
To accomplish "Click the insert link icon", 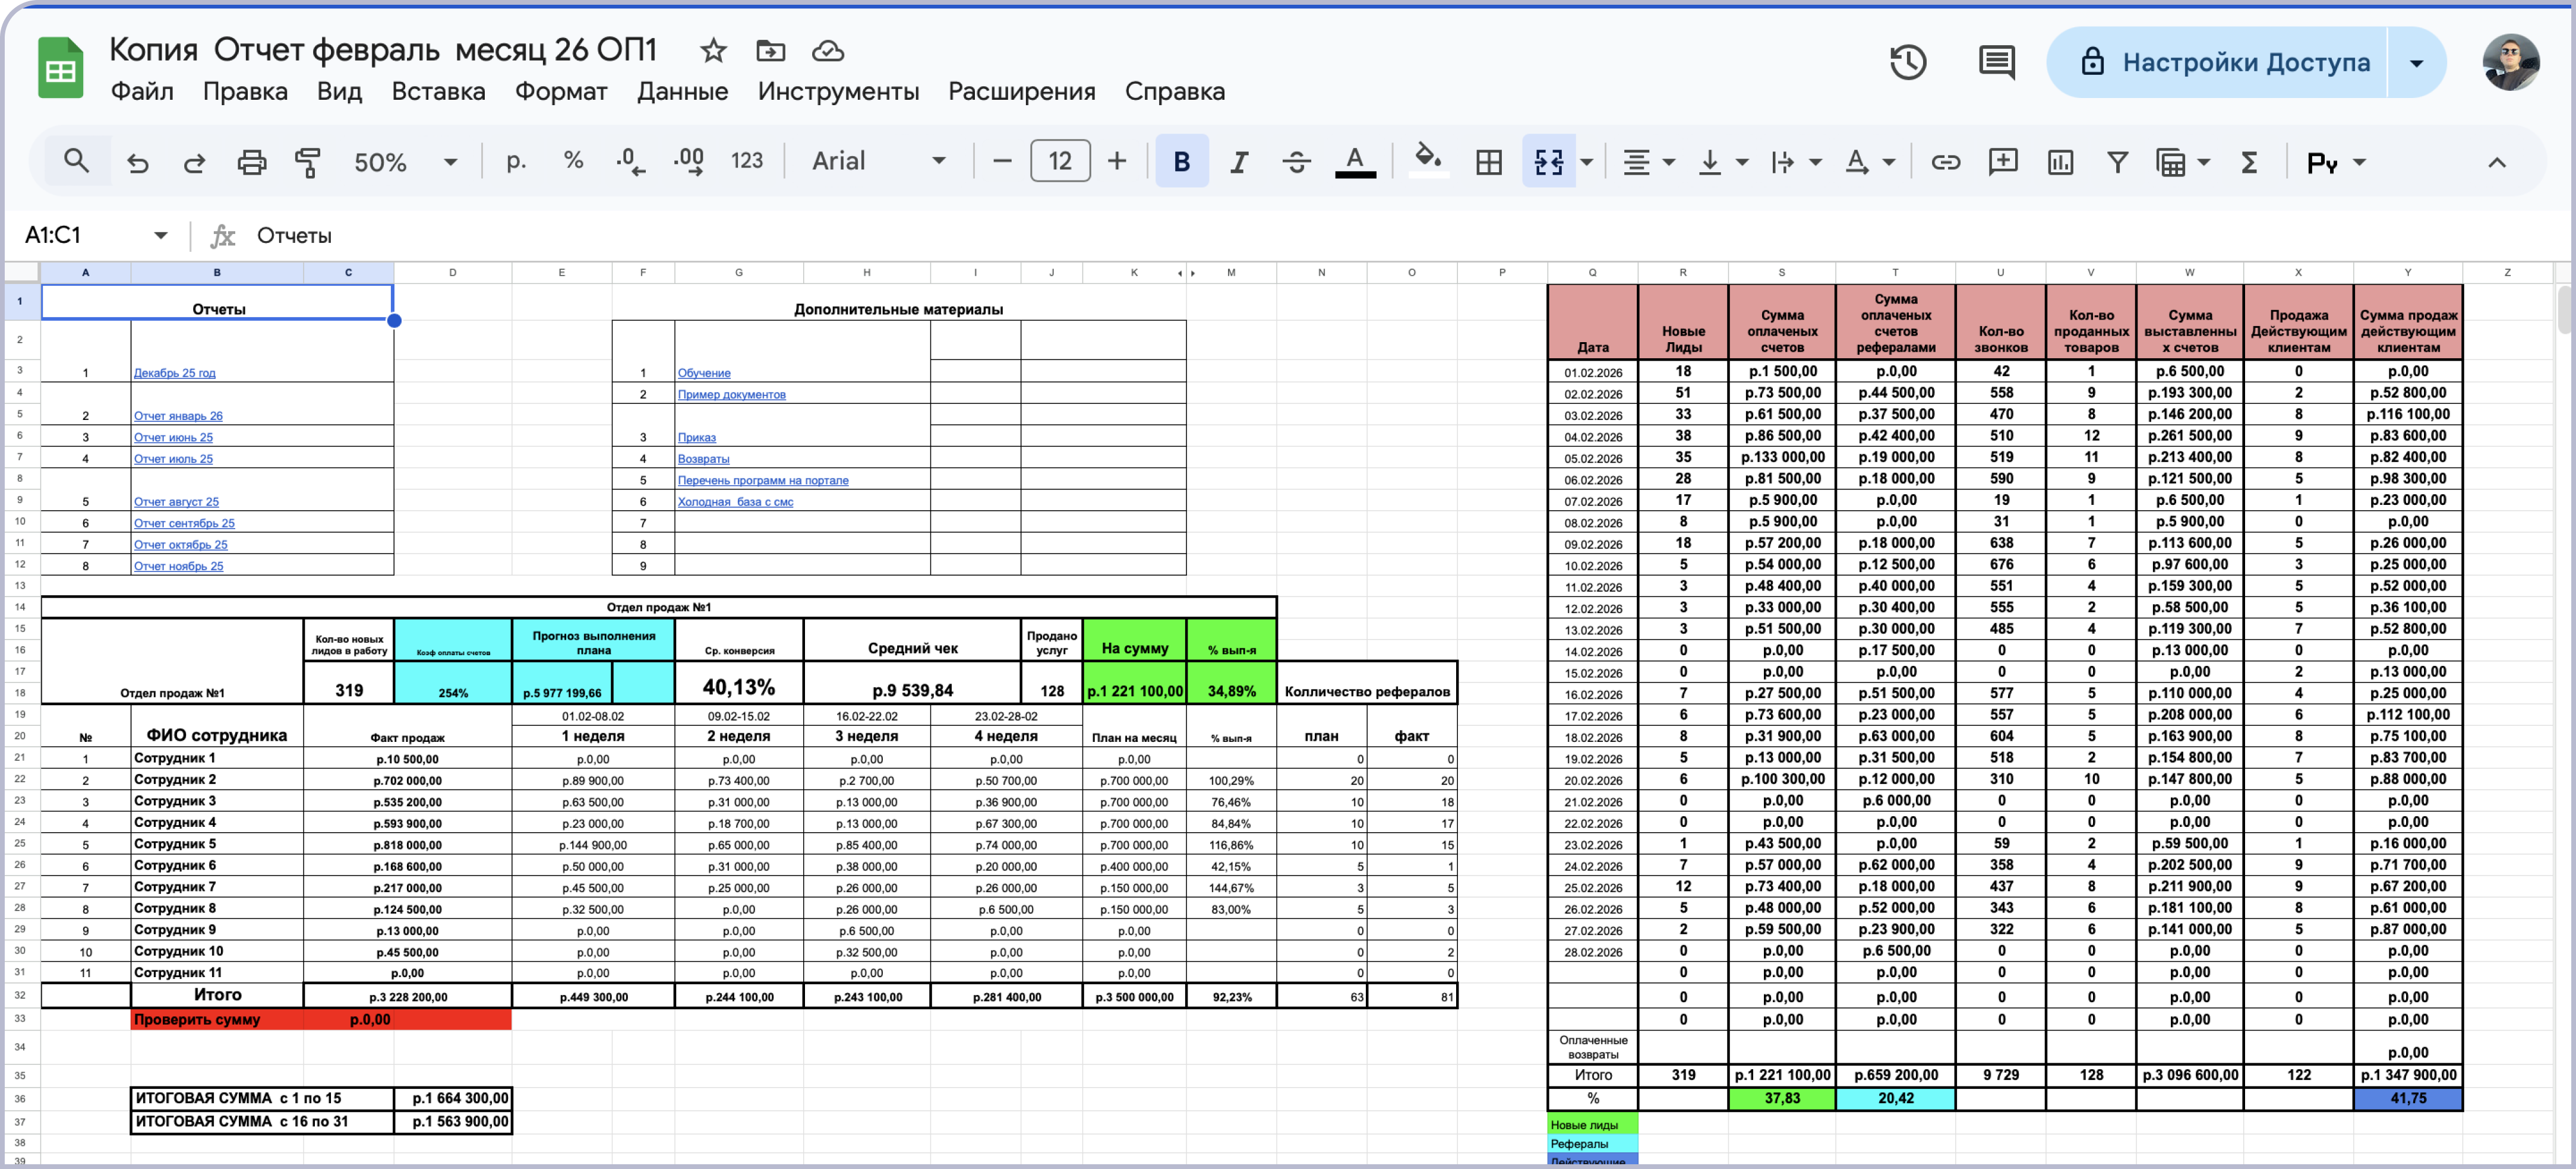I will [x=1945, y=162].
